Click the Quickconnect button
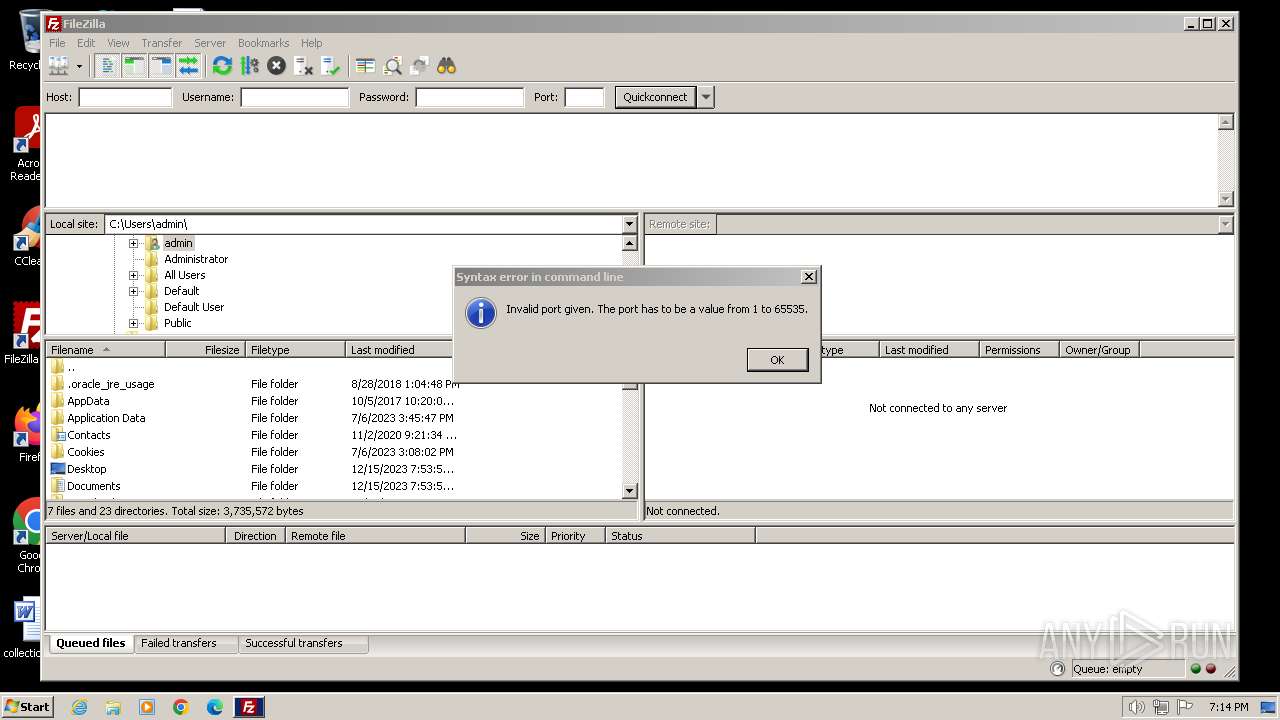1280x720 pixels. pyautogui.click(x=655, y=97)
